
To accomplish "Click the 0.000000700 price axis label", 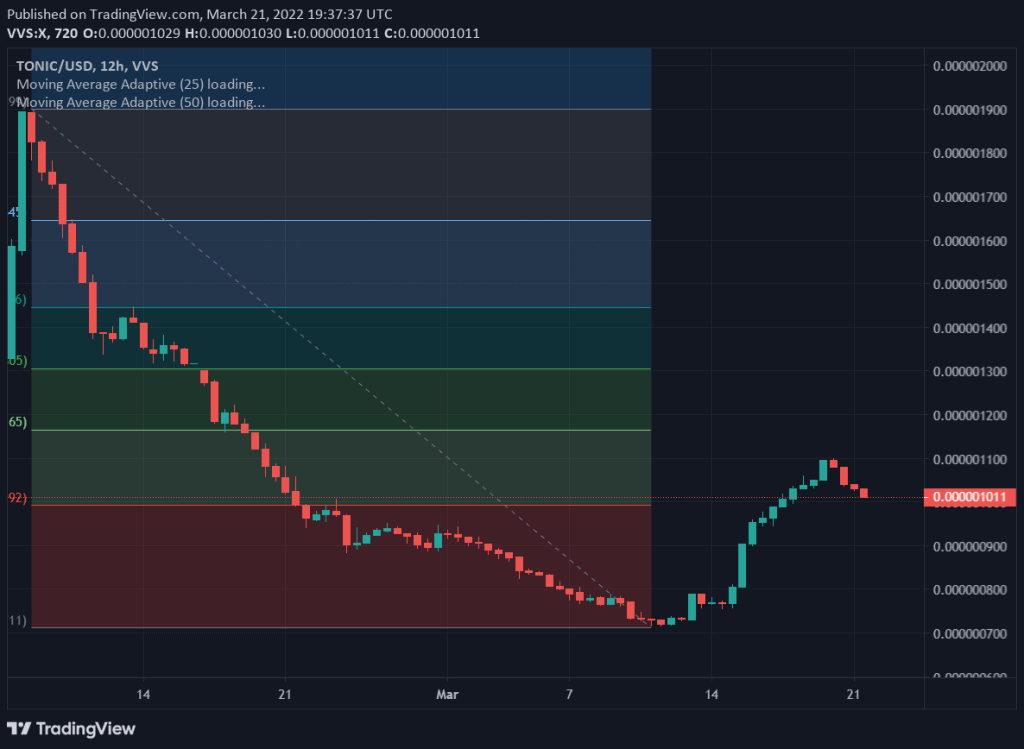I will (x=970, y=633).
